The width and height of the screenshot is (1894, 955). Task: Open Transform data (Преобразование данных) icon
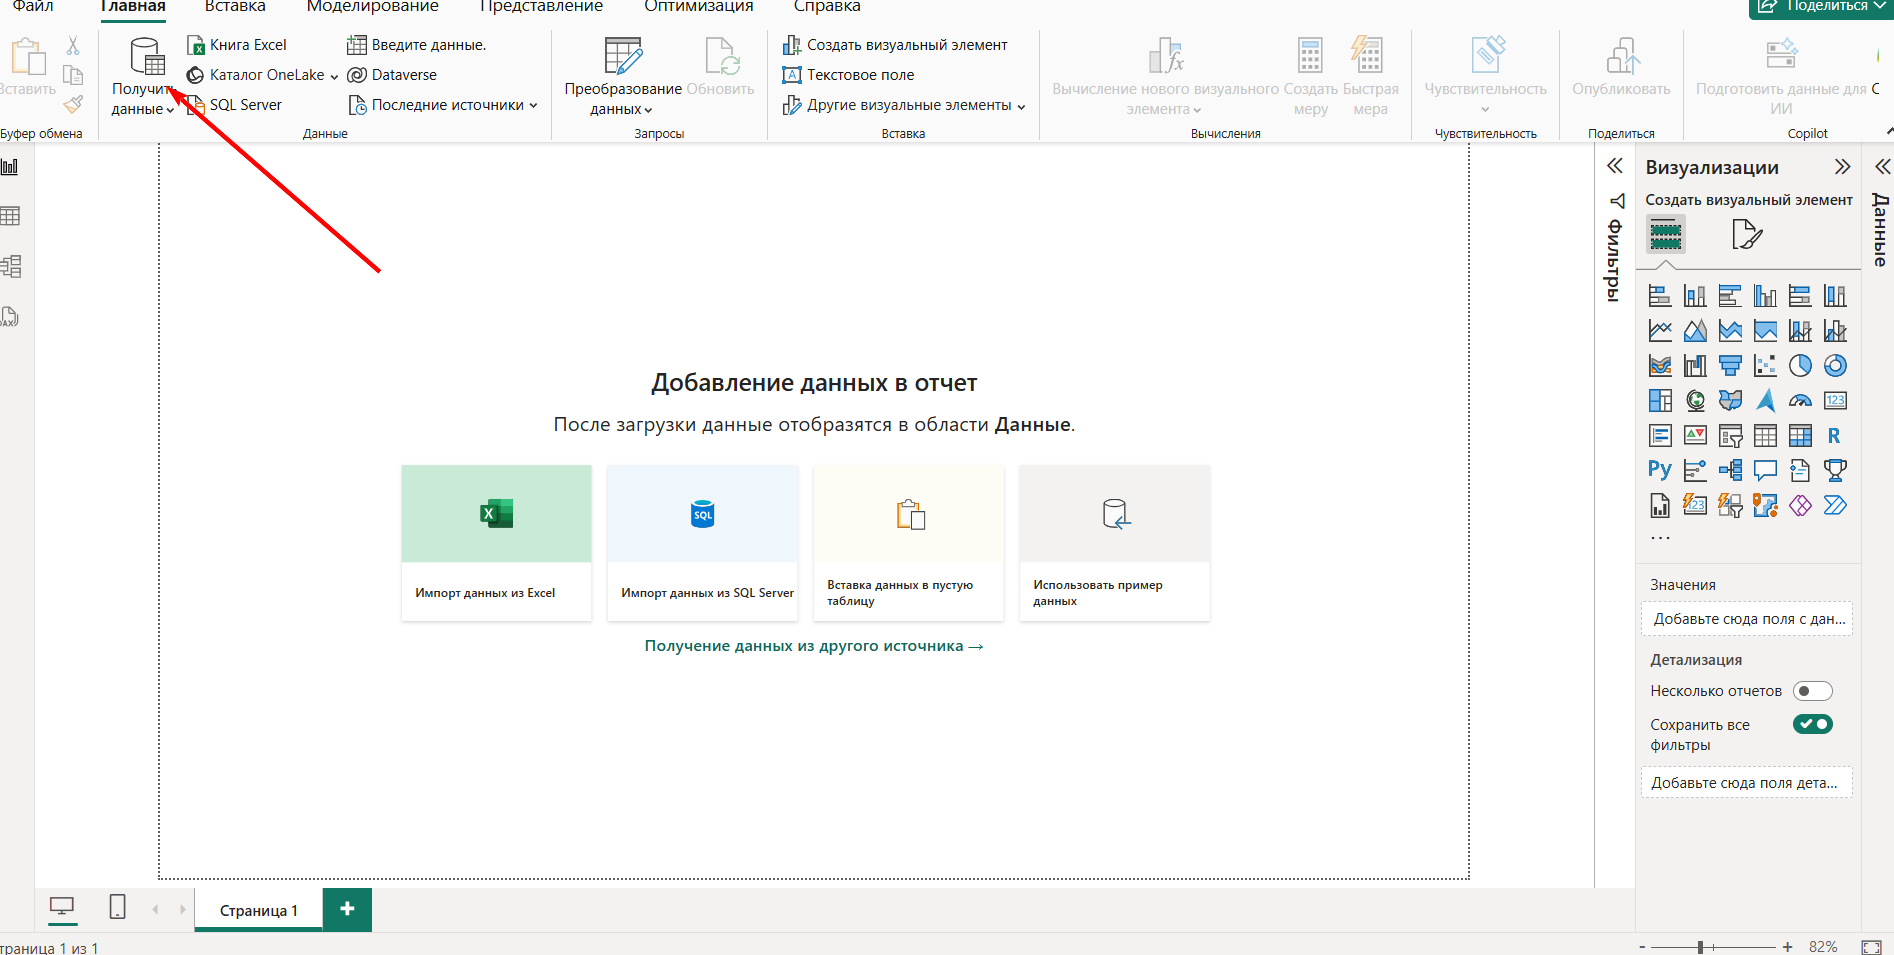[x=622, y=57]
